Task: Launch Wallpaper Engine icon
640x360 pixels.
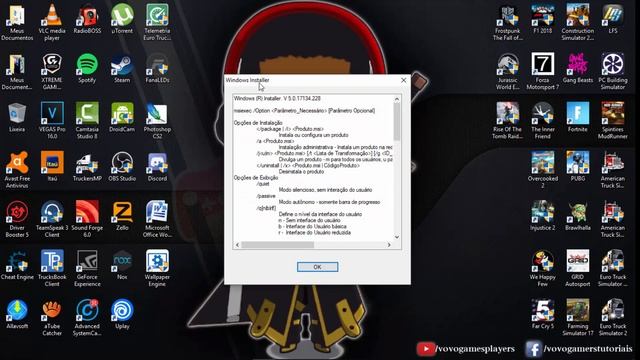Action: click(157, 268)
